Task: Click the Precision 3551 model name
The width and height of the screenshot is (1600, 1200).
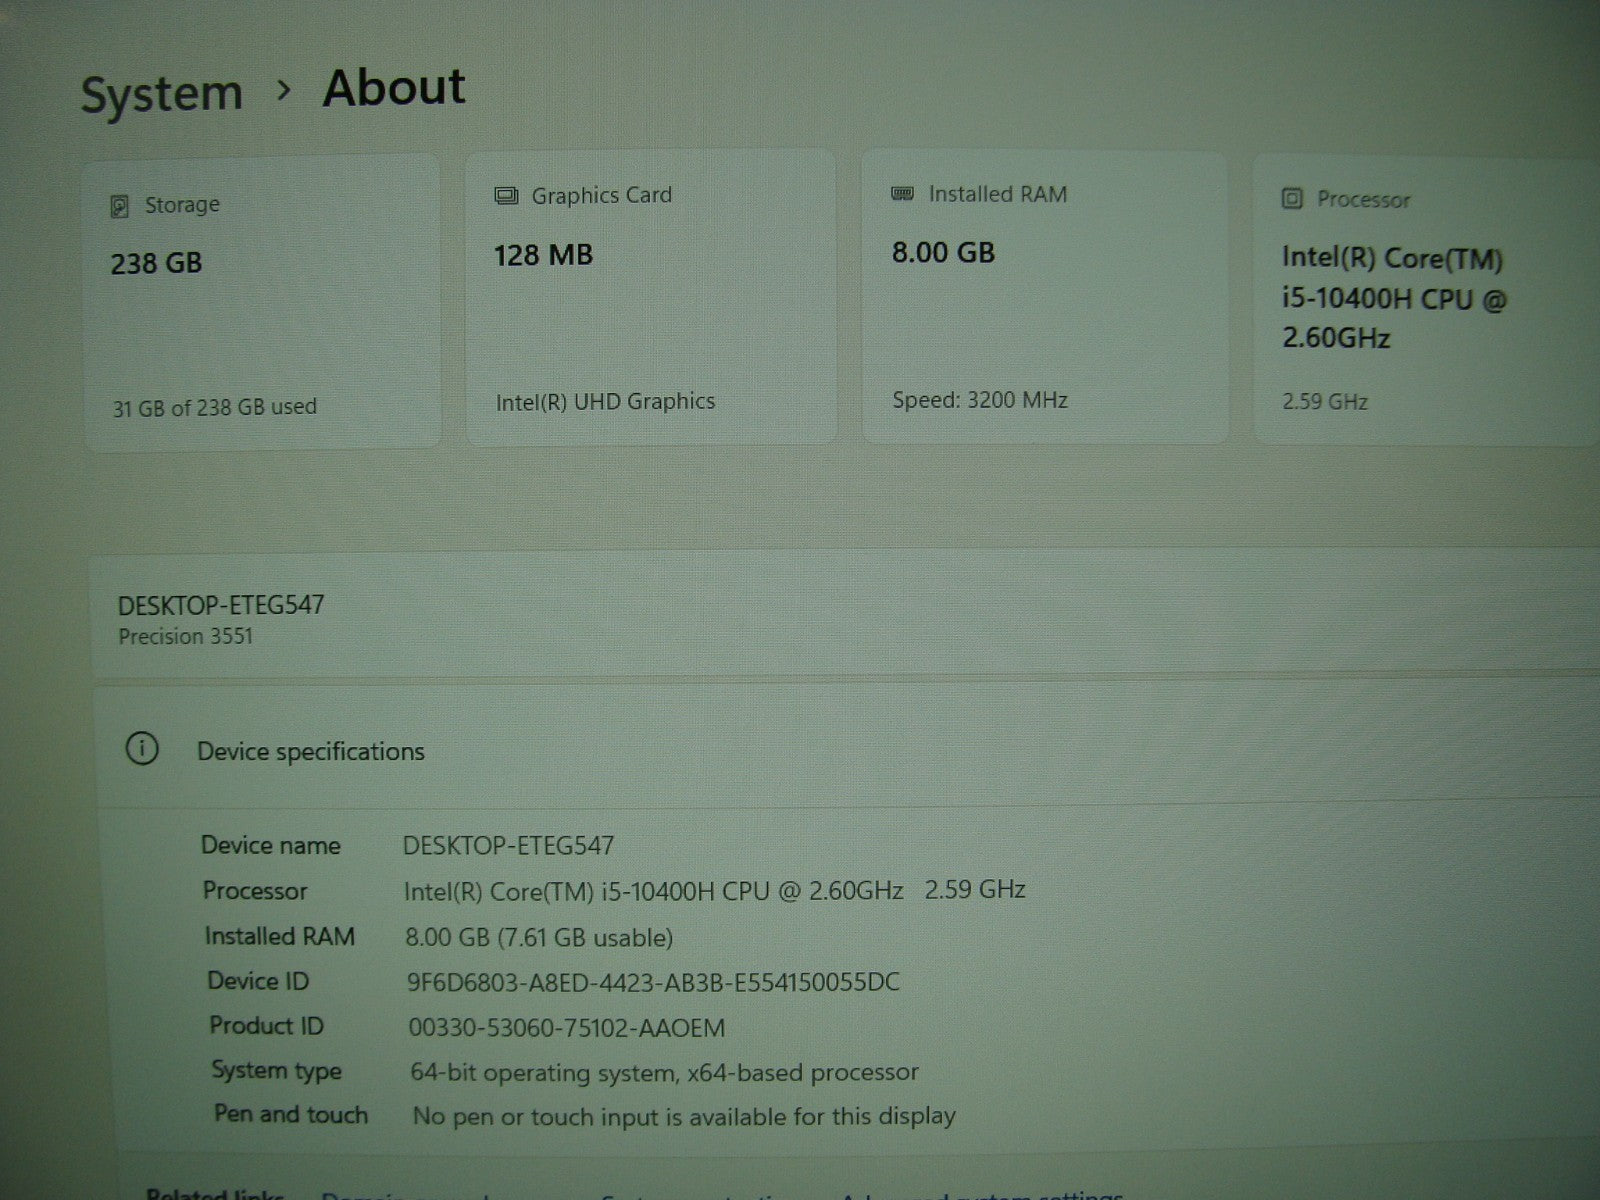Action: (186, 637)
